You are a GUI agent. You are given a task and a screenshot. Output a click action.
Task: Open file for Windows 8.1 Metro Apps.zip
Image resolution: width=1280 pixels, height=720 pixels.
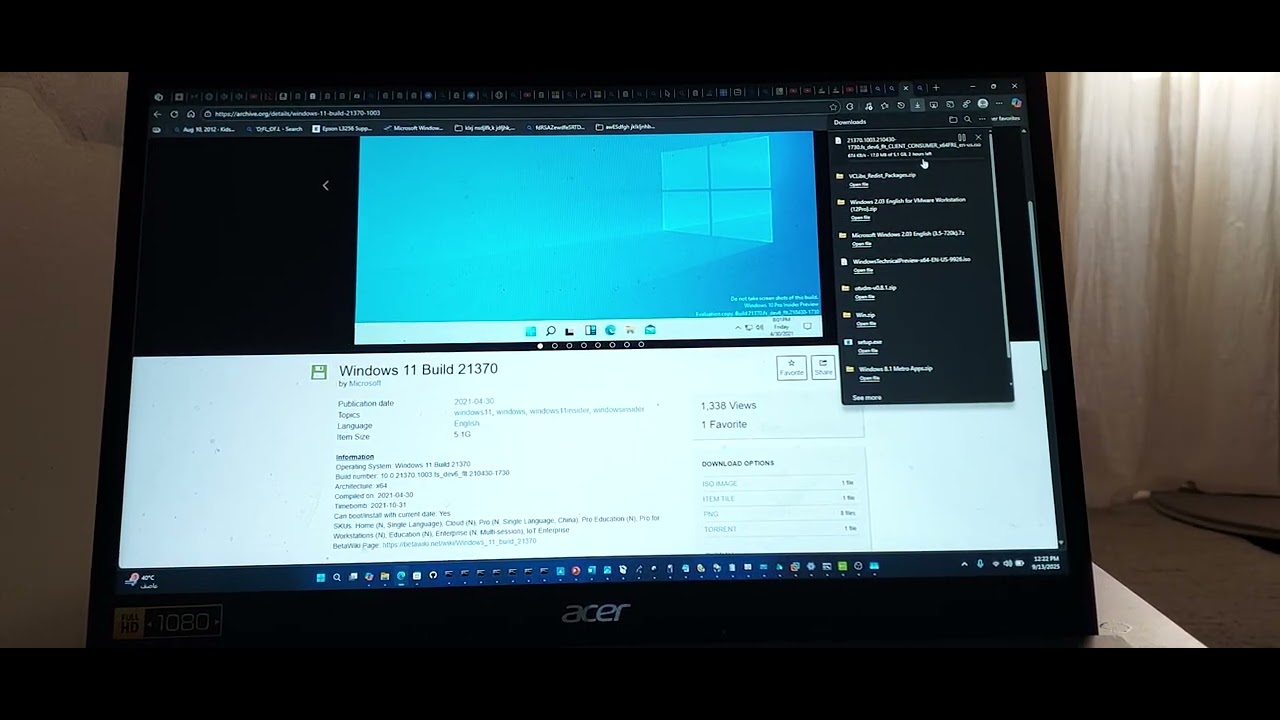870,378
